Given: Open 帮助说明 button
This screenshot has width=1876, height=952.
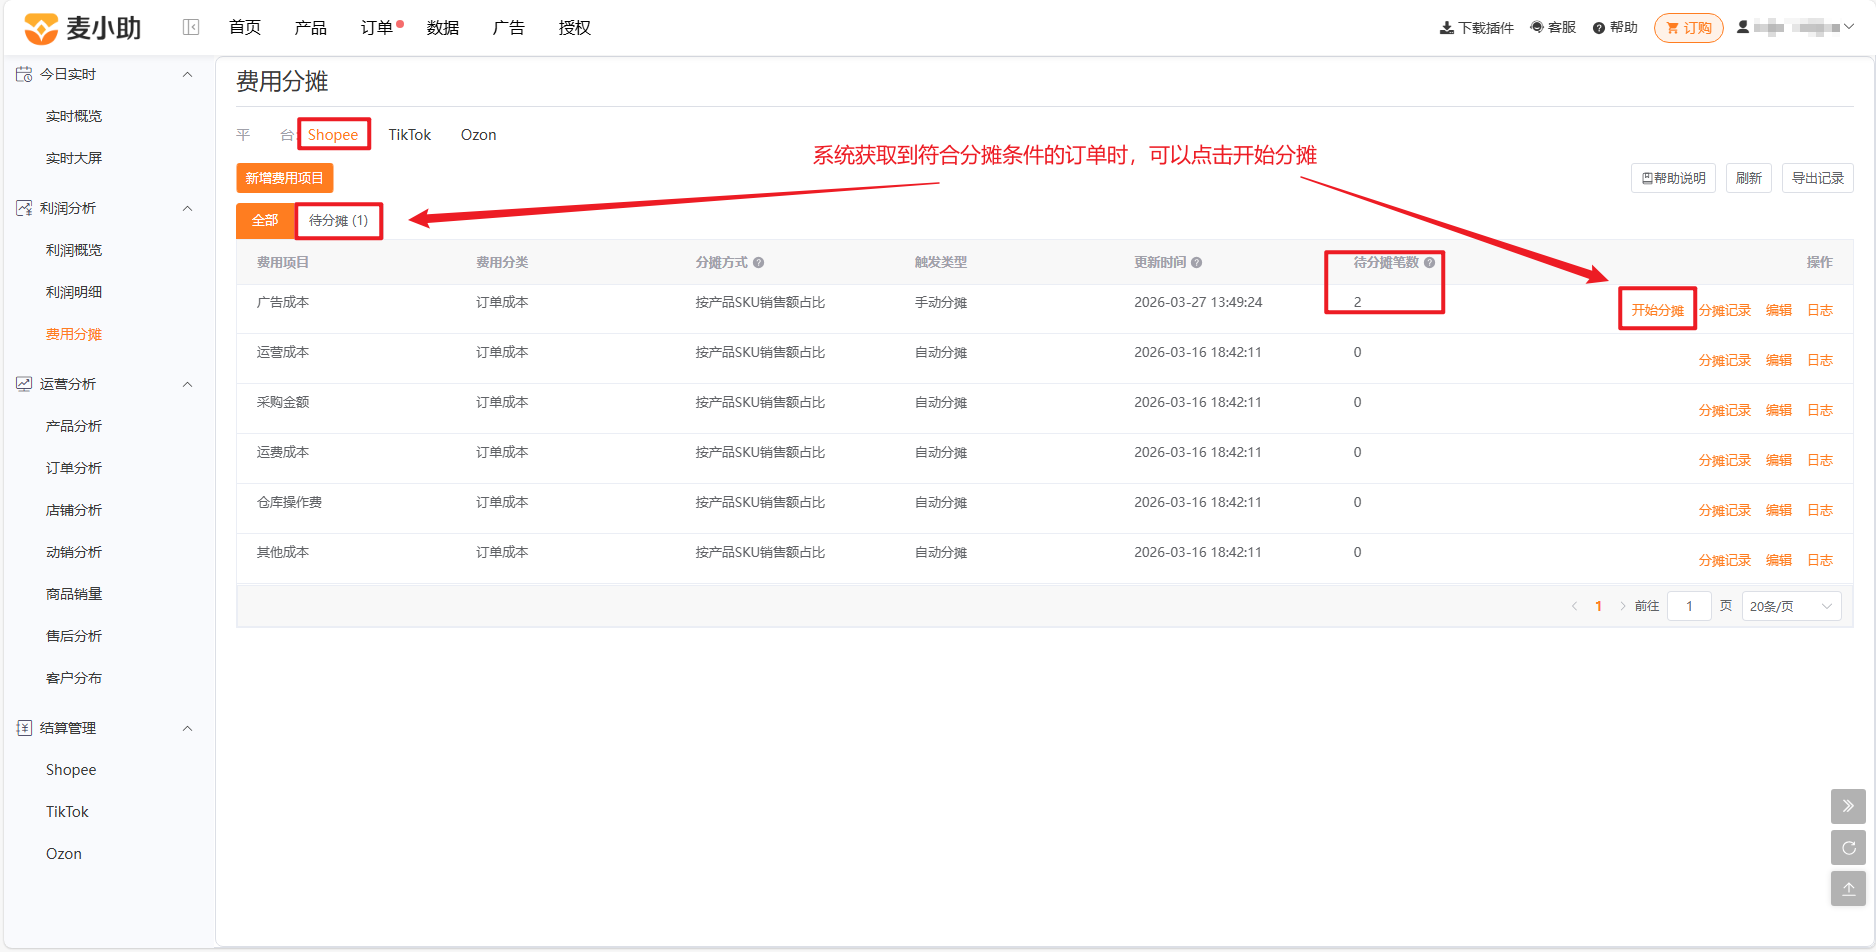Looking at the screenshot, I should click(1673, 178).
